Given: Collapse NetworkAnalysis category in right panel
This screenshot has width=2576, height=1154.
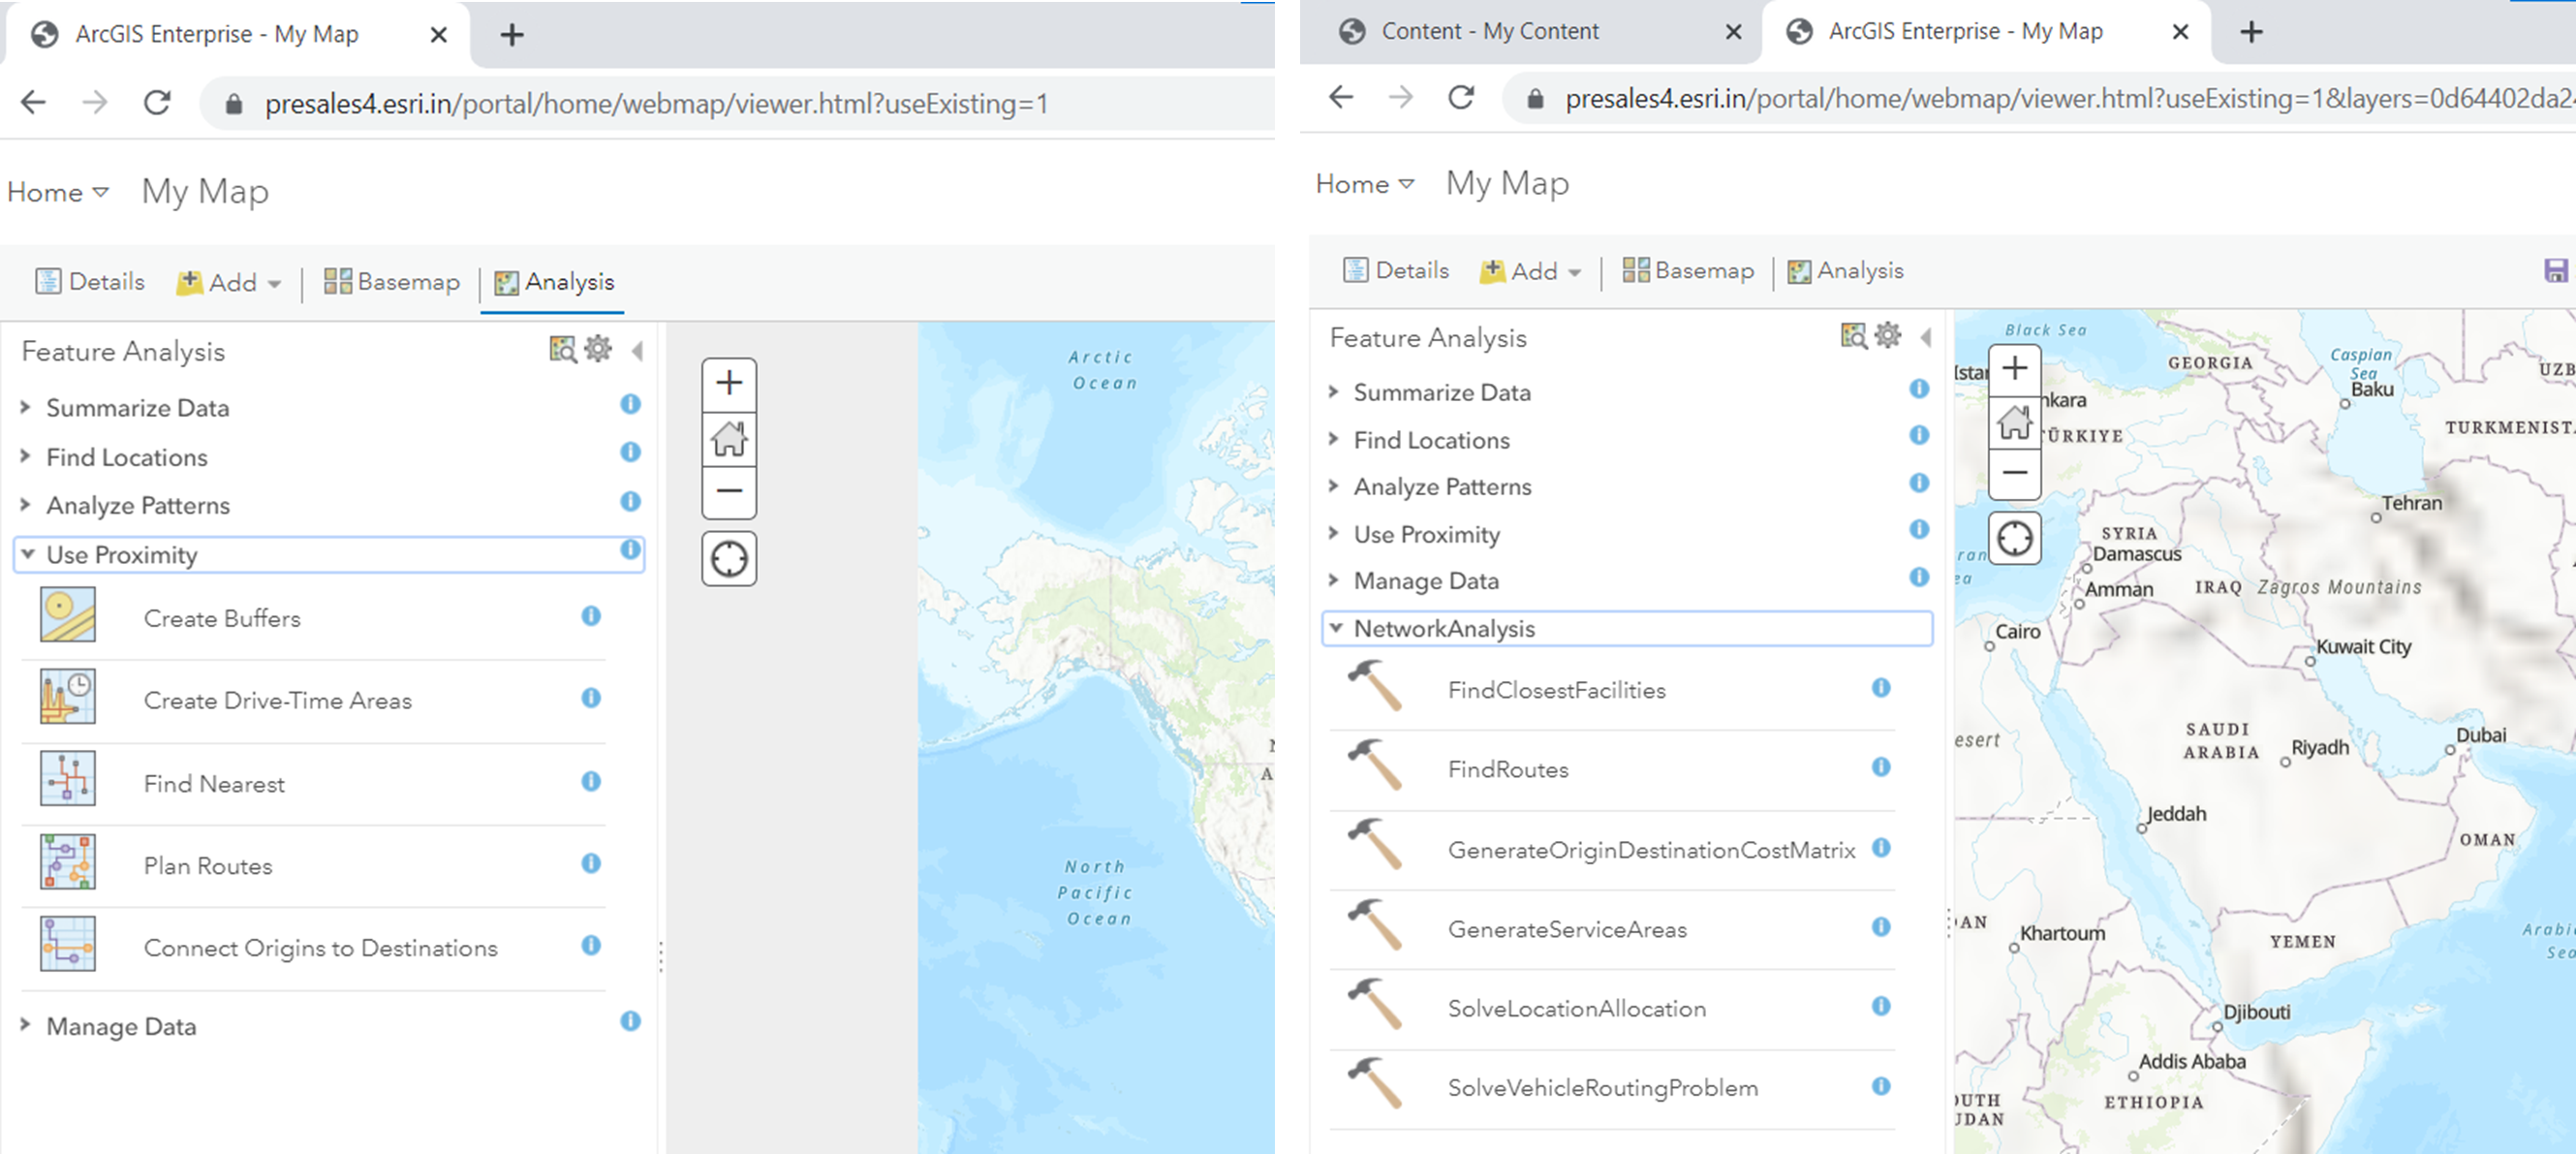Looking at the screenshot, I should point(1627,628).
